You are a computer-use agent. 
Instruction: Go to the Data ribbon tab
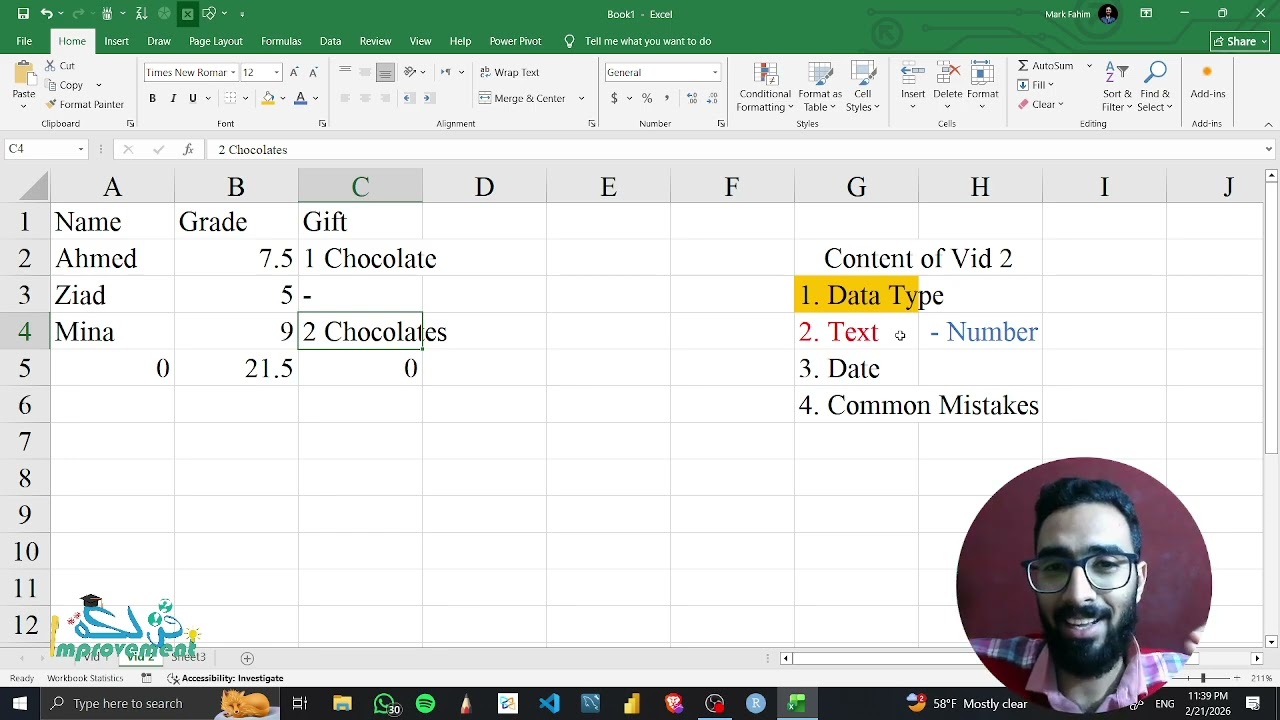click(x=330, y=41)
